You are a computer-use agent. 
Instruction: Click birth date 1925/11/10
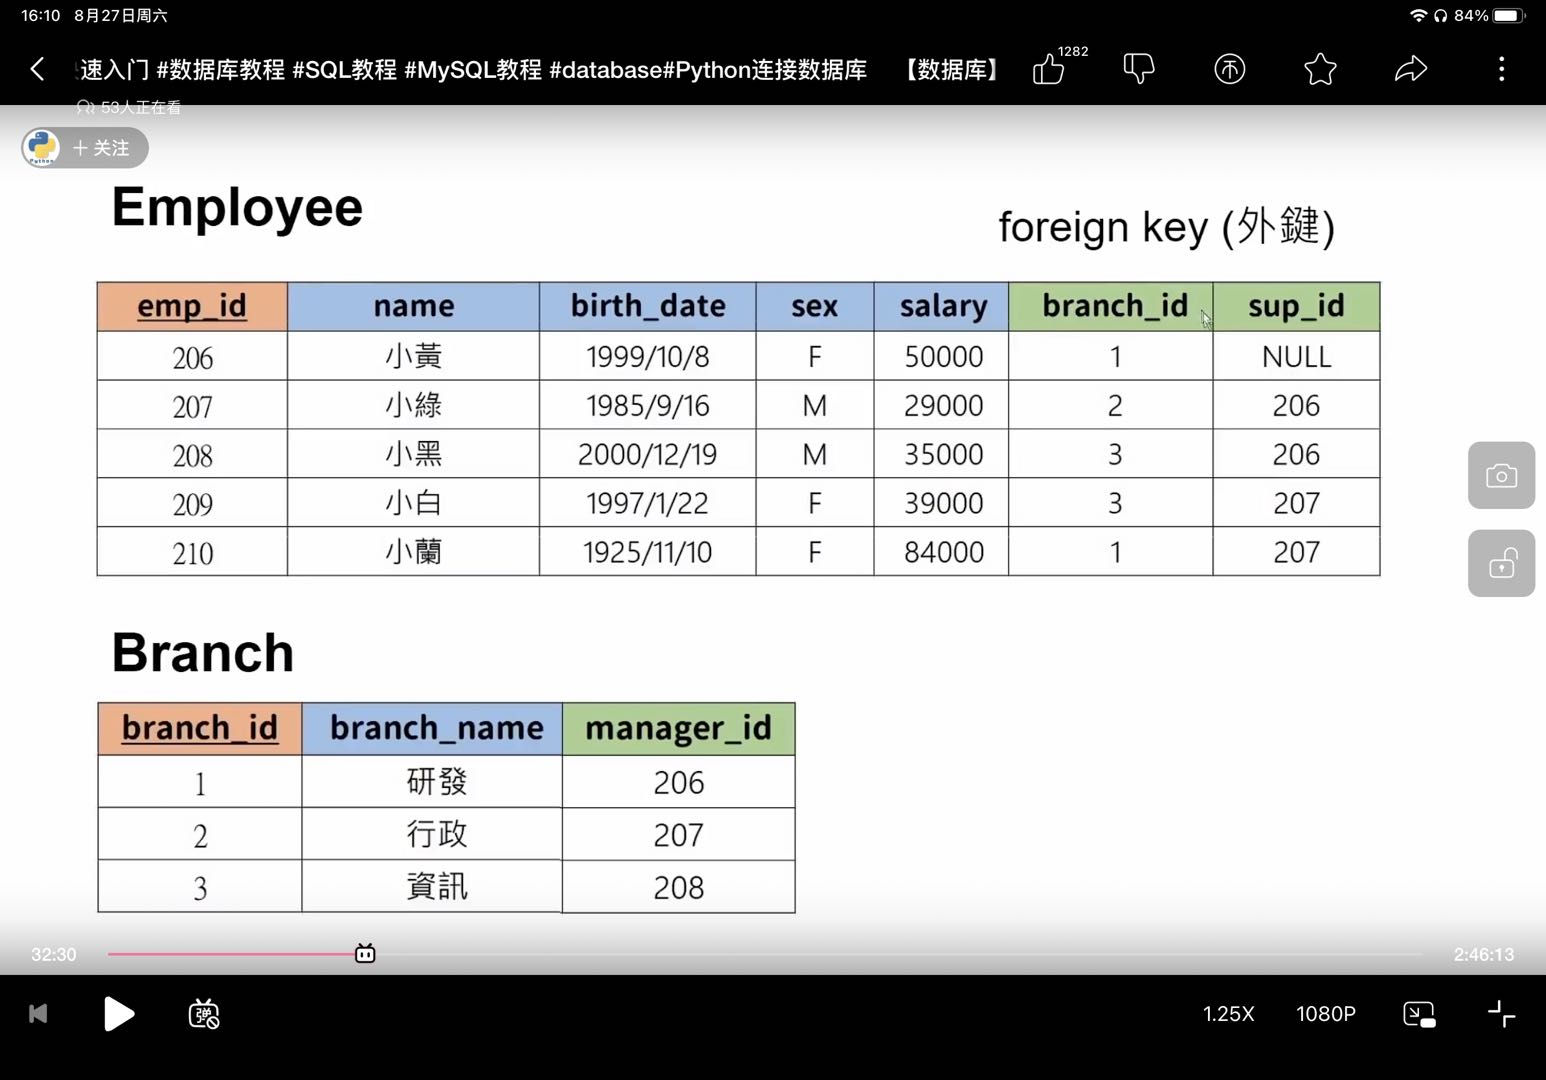tap(648, 552)
